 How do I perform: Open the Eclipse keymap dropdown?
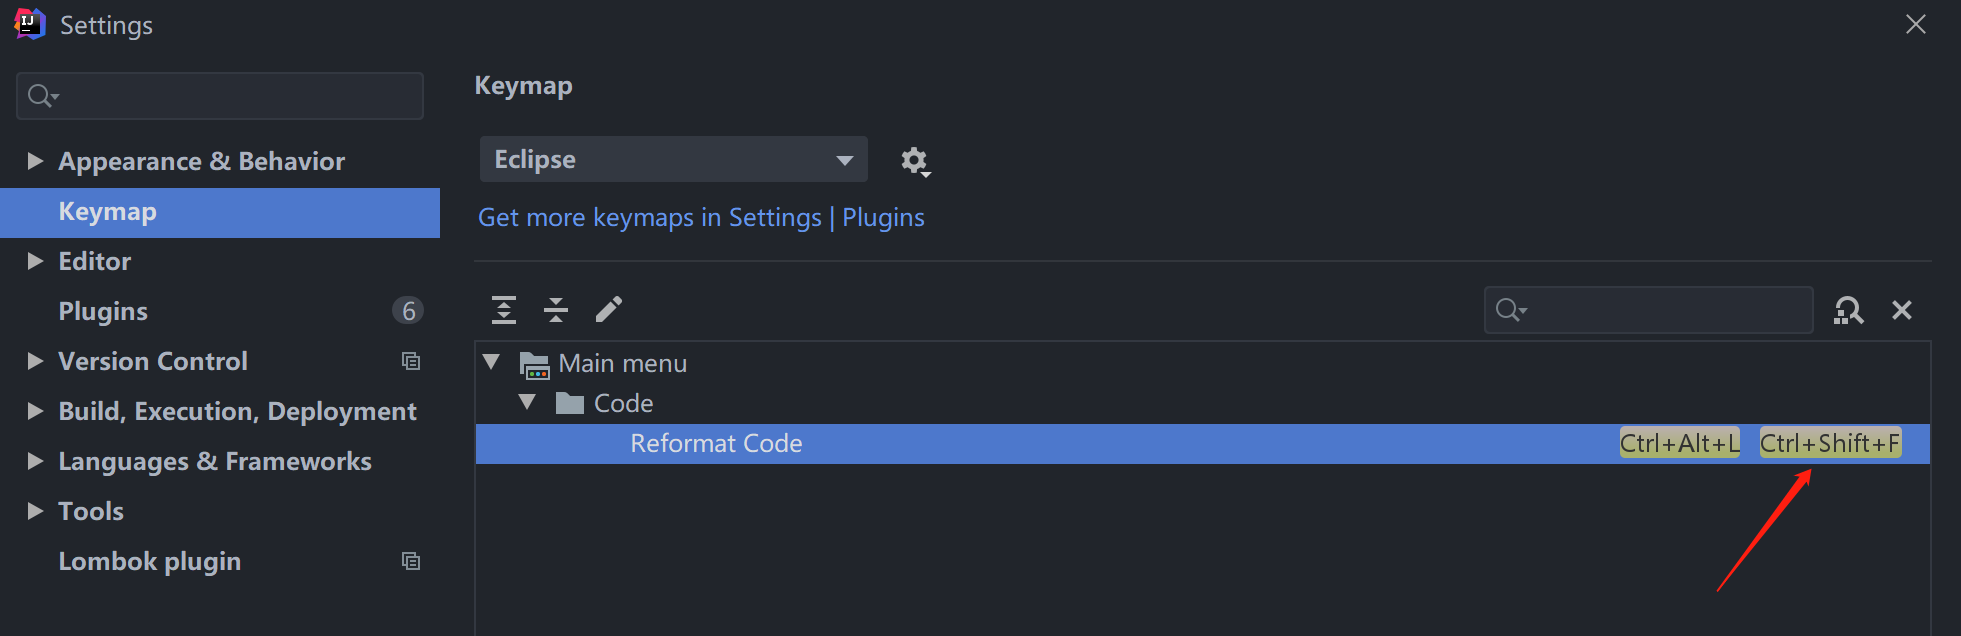point(673,159)
